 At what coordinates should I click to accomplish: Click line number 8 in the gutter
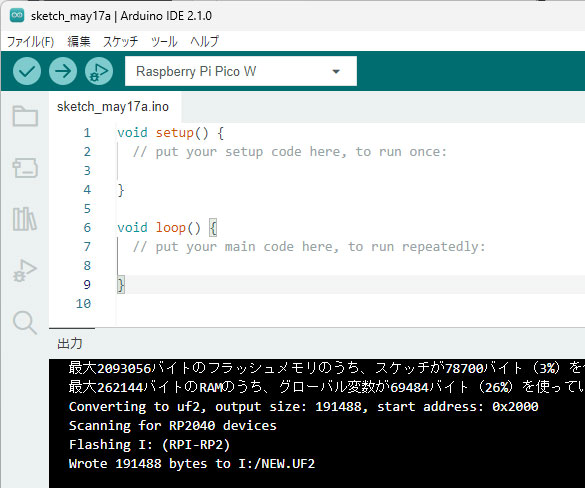click(87, 266)
